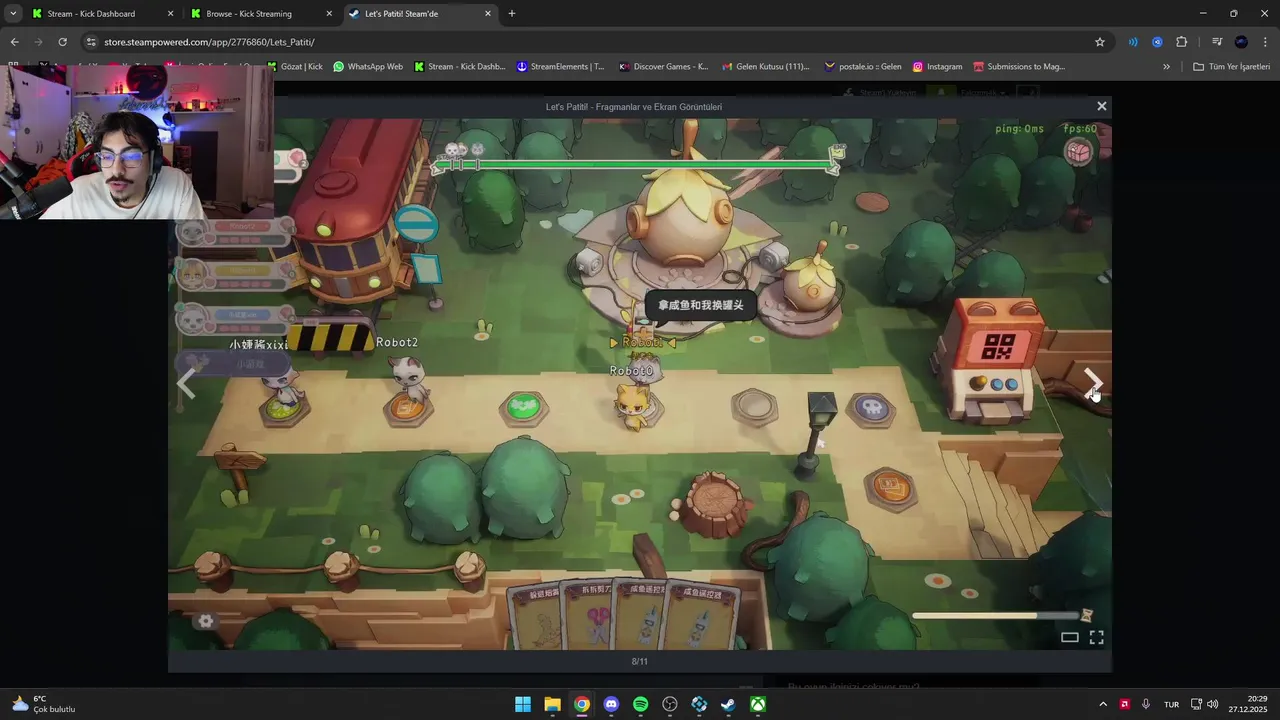The height and width of the screenshot is (720, 1280).
Task: Expand the system tray hidden icons chevron
Action: (x=1103, y=704)
